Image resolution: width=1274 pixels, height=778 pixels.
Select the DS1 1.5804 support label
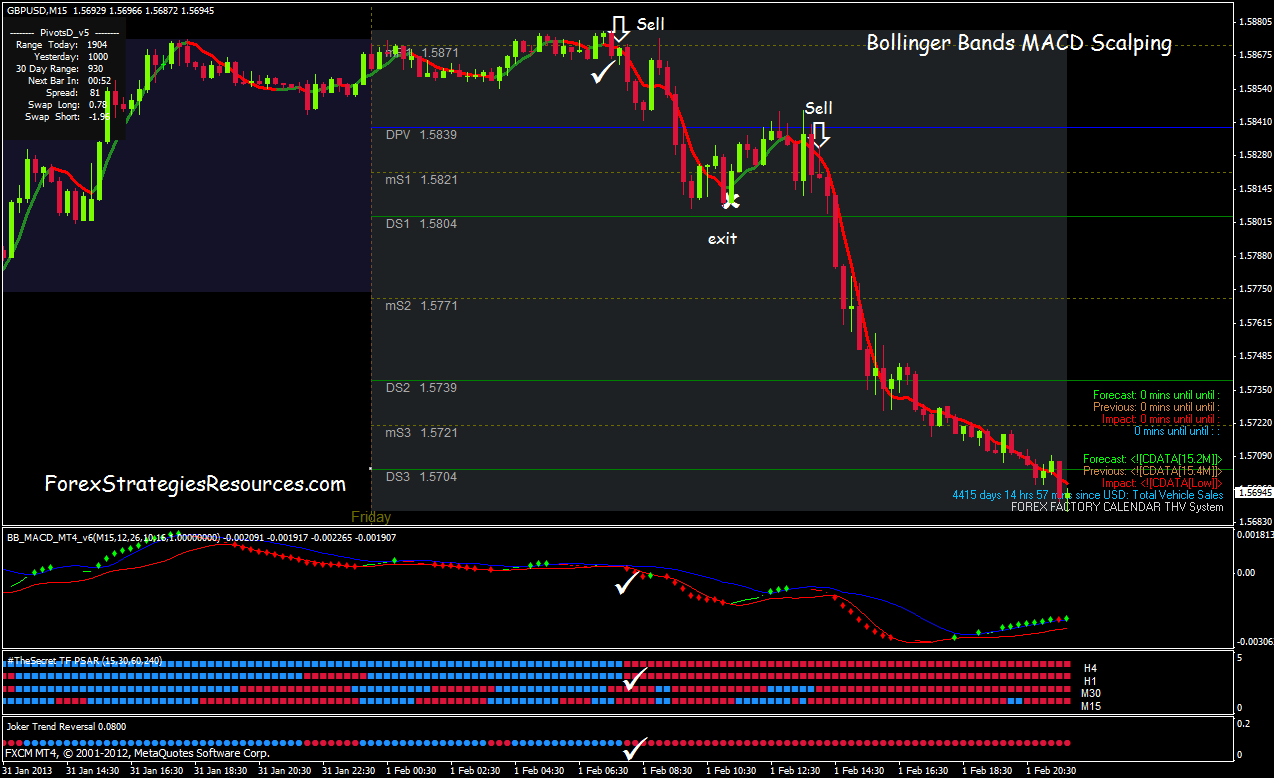pos(421,224)
